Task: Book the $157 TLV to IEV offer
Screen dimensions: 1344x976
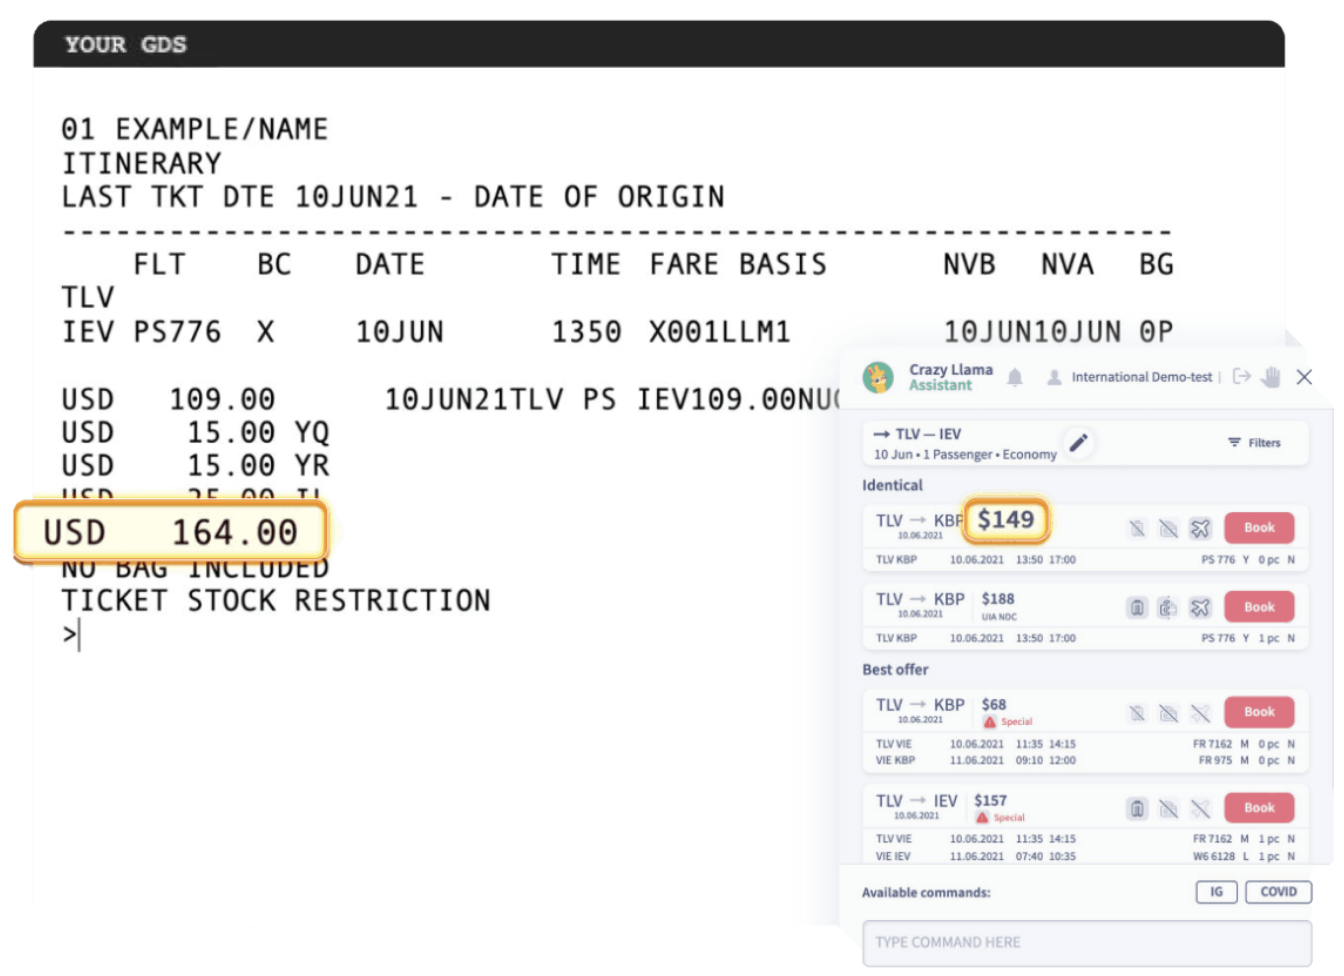Action: [1259, 807]
